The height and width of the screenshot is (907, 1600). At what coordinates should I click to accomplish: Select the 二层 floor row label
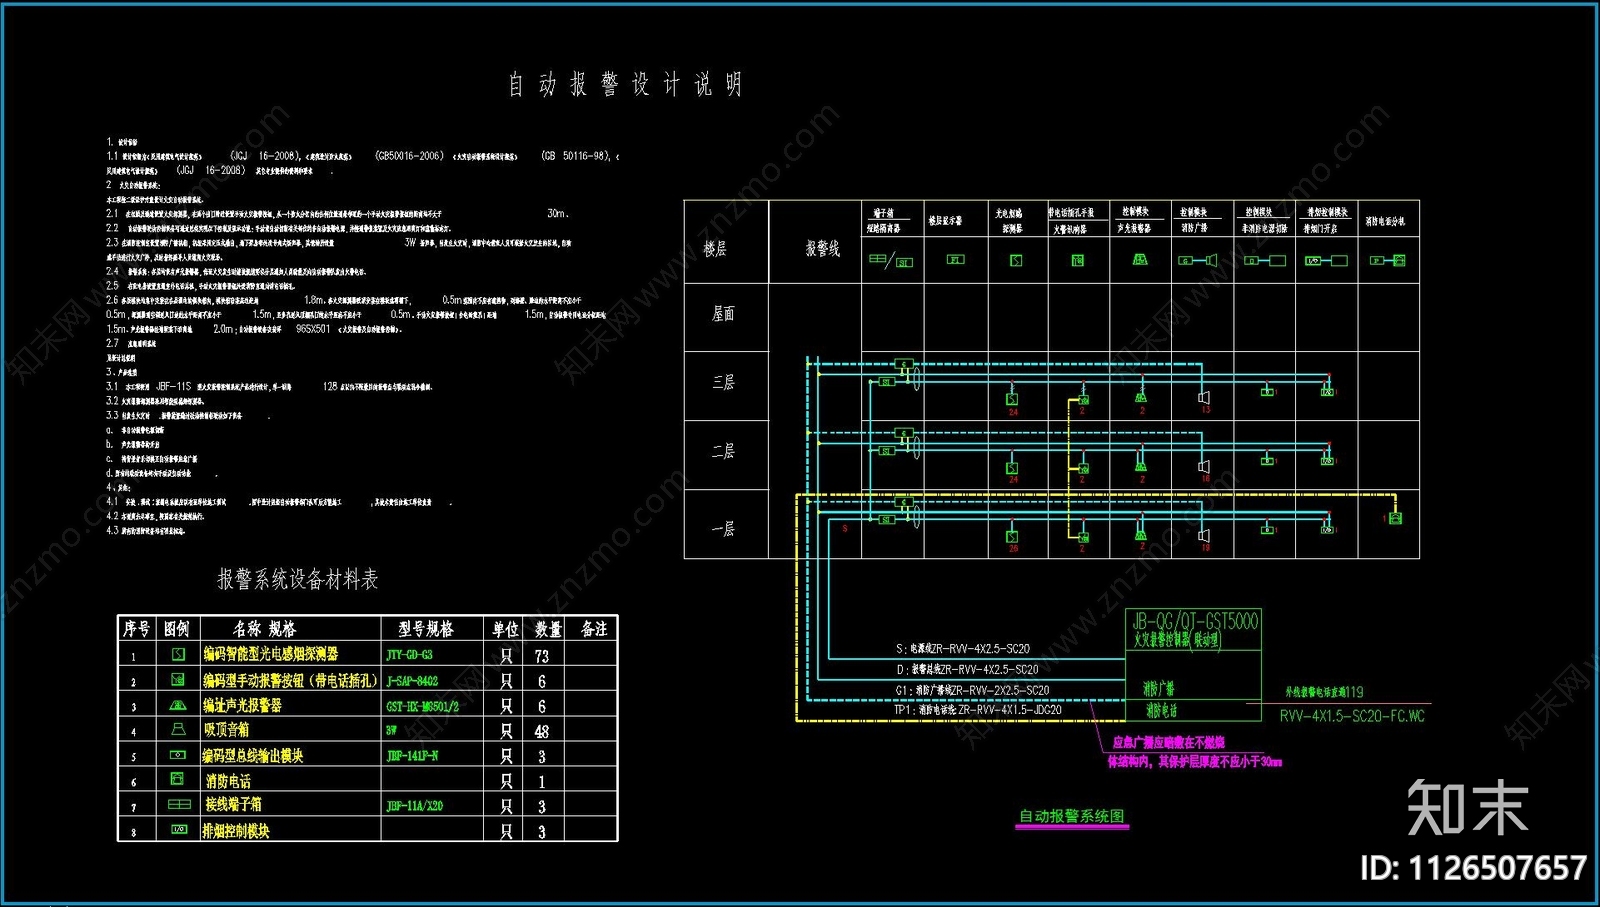pos(724,452)
